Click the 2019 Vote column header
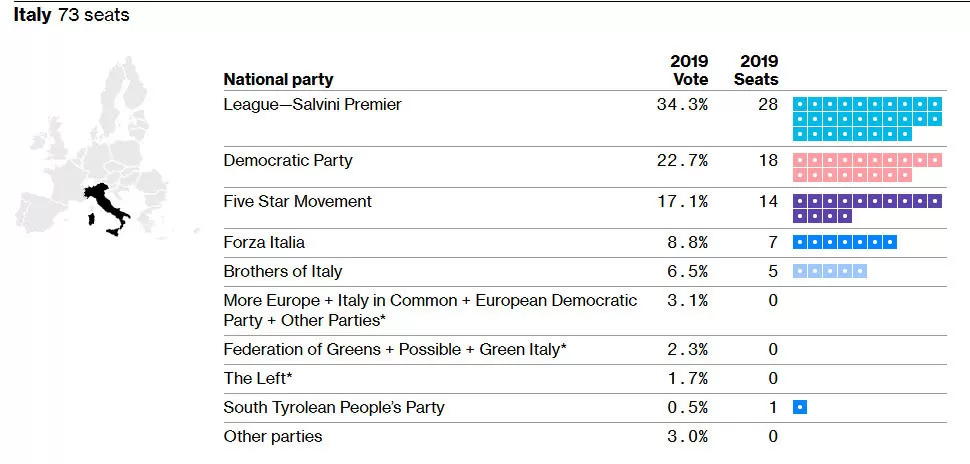This screenshot has height=464, width=970. point(689,71)
